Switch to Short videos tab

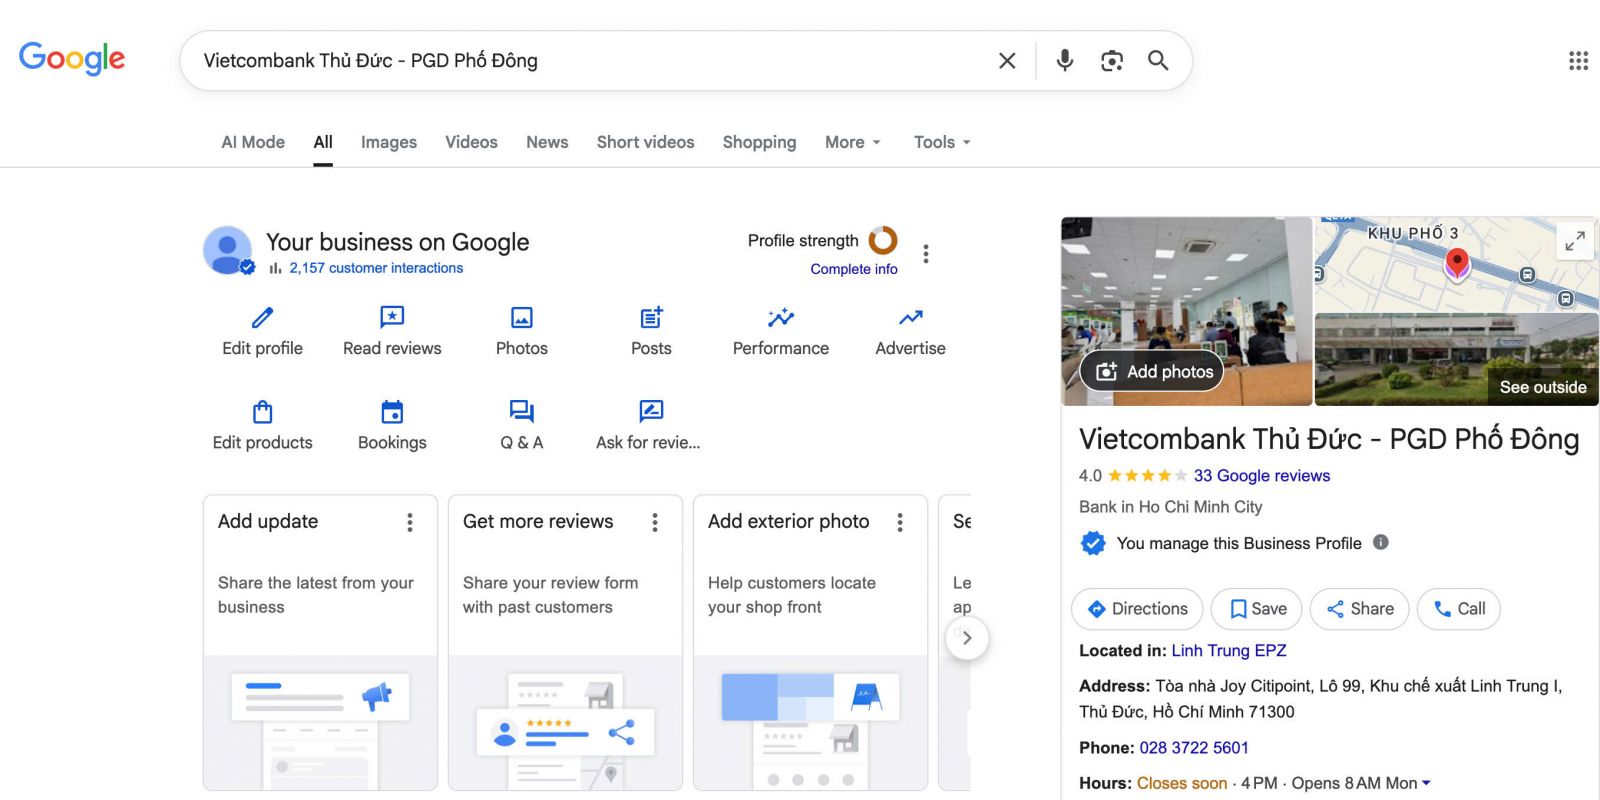pyautogui.click(x=645, y=142)
